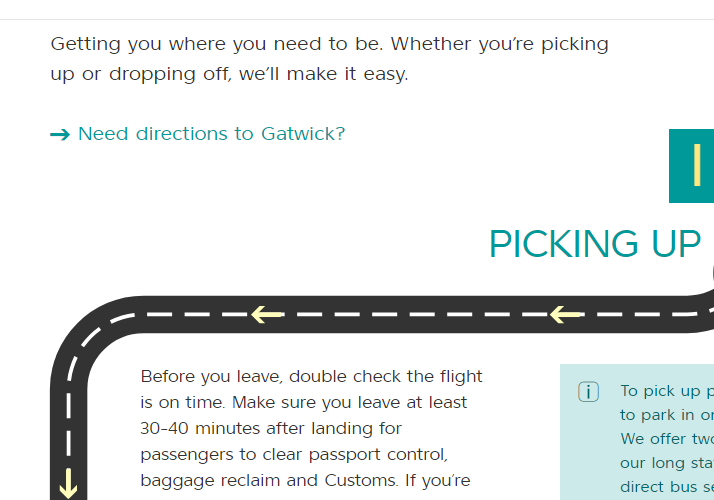The image size is (714, 500).
Task: Click the teal square with yellow bar
Action: [692, 166]
